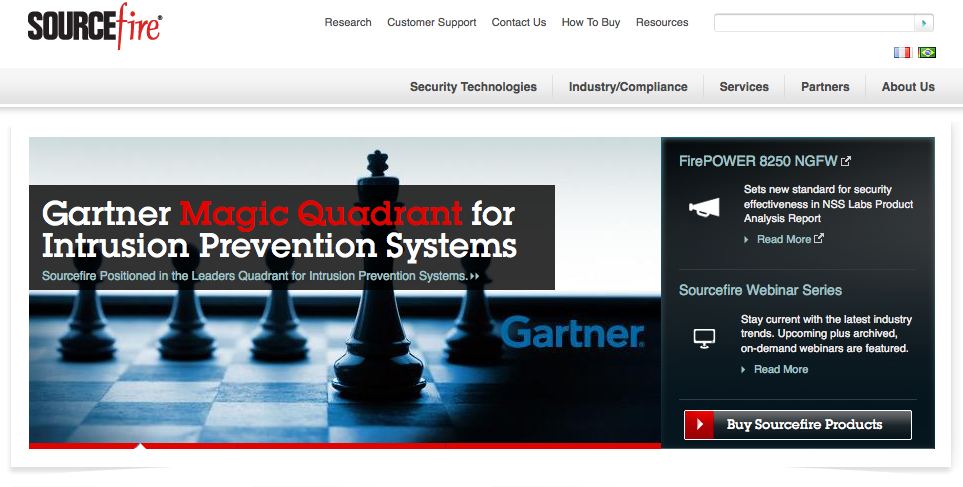Image resolution: width=963 pixels, height=487 pixels.
Task: Open the Resources menu
Action: [x=662, y=23]
